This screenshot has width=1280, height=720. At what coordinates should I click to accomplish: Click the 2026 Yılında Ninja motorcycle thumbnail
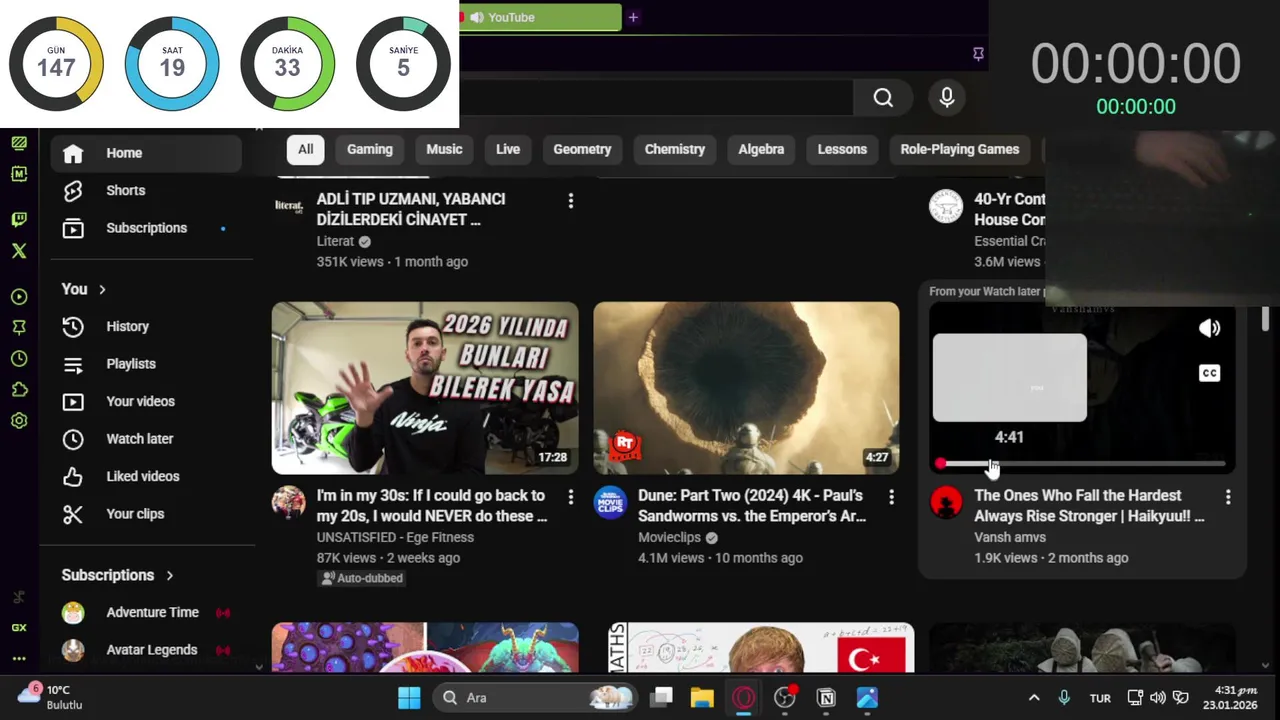click(425, 388)
